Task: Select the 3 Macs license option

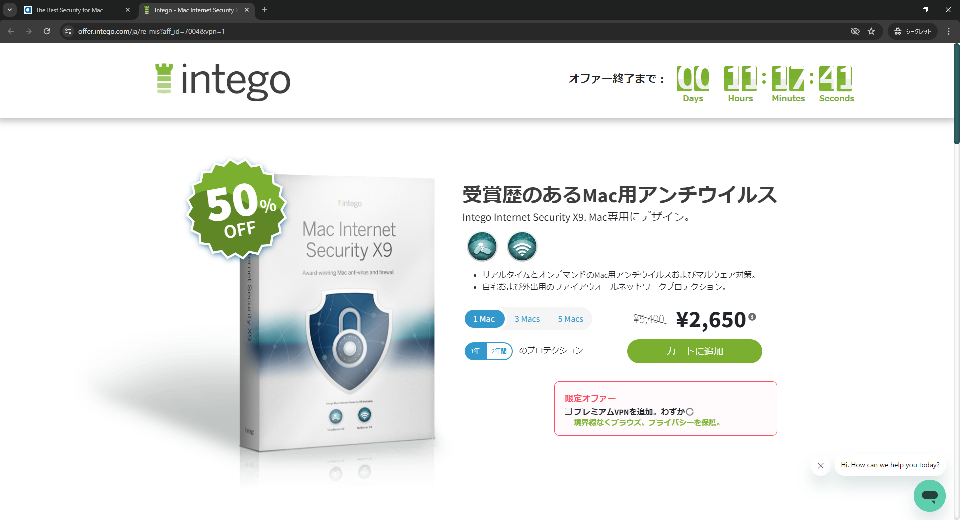Action: pos(527,319)
